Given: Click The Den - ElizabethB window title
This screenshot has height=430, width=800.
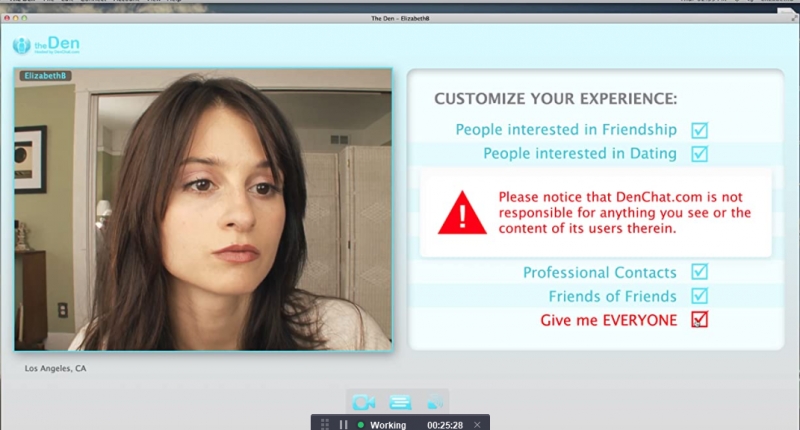Looking at the screenshot, I should tap(400, 18).
